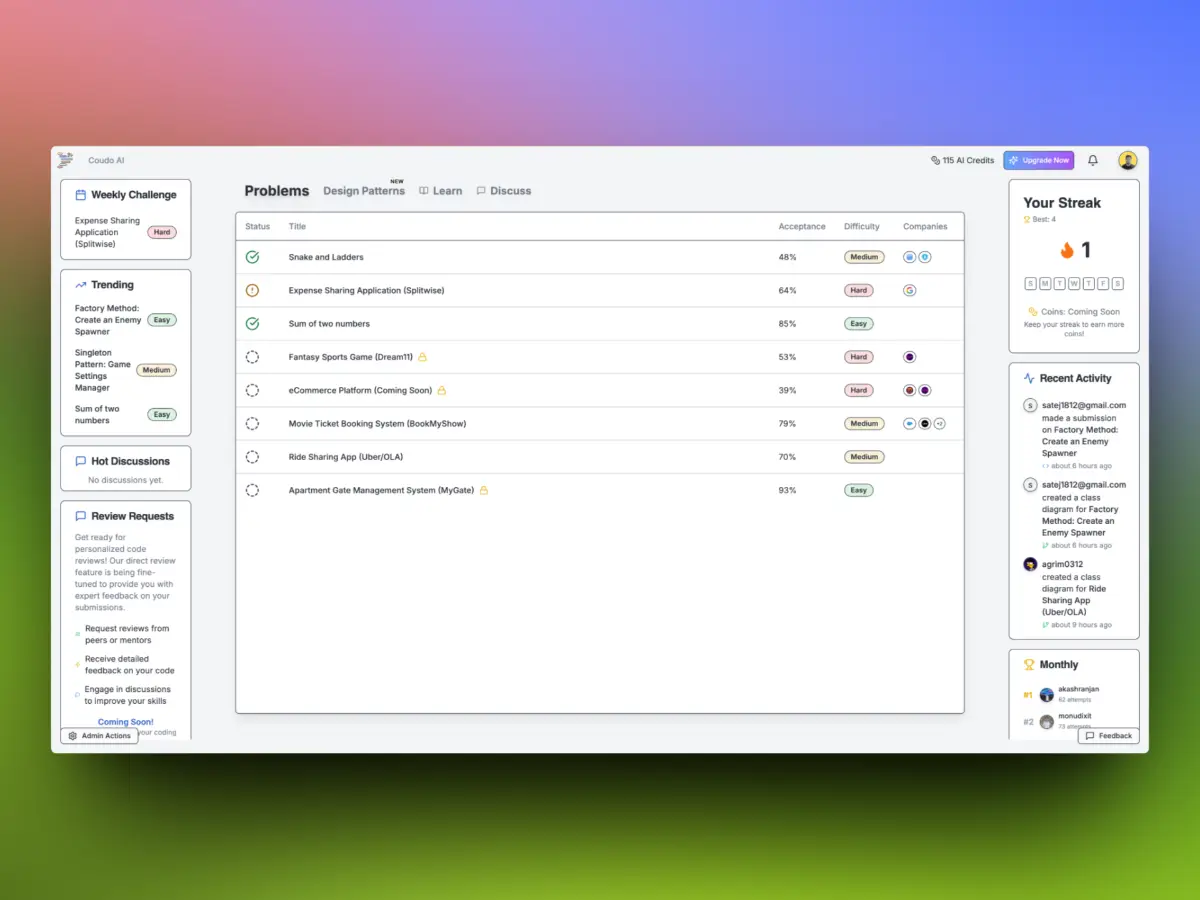Click completed status icon for Snake and Ladders
Viewport: 1200px width, 900px height.
[x=252, y=257]
